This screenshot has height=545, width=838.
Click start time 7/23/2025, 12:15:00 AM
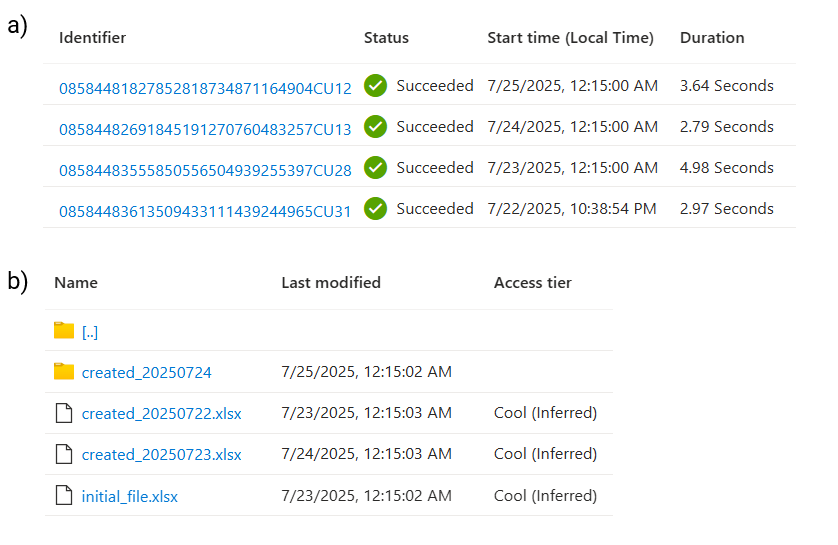point(572,168)
